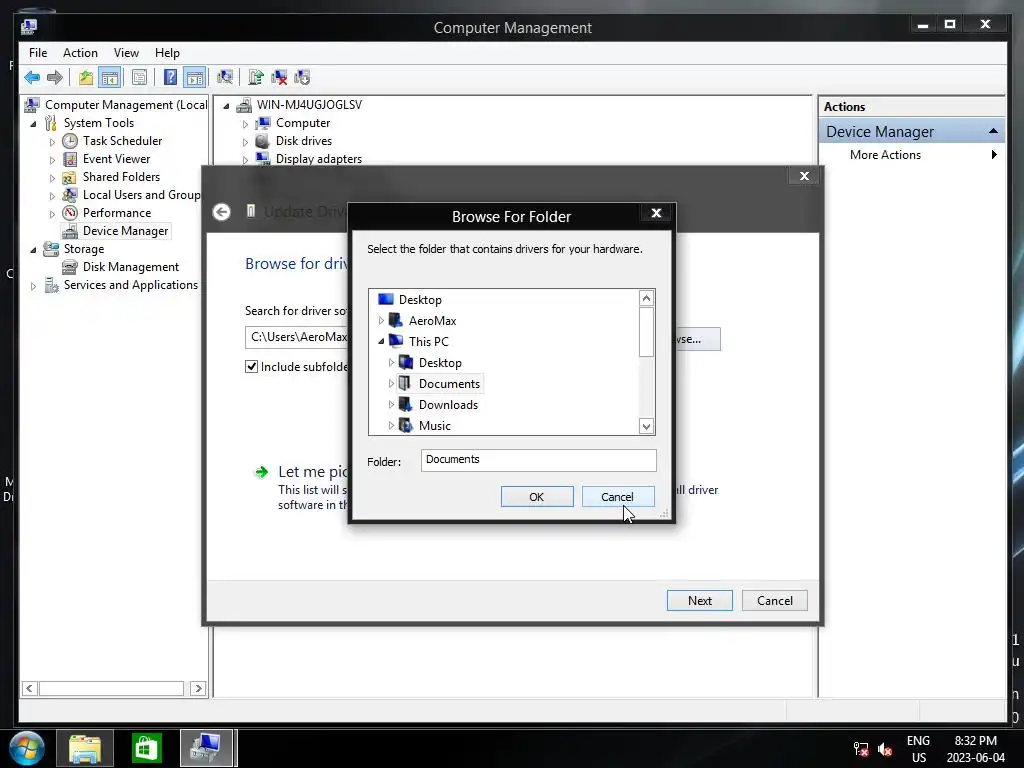This screenshot has width=1024, height=768.
Task: Click the Back arrow in the toolbar
Action: [x=32, y=78]
